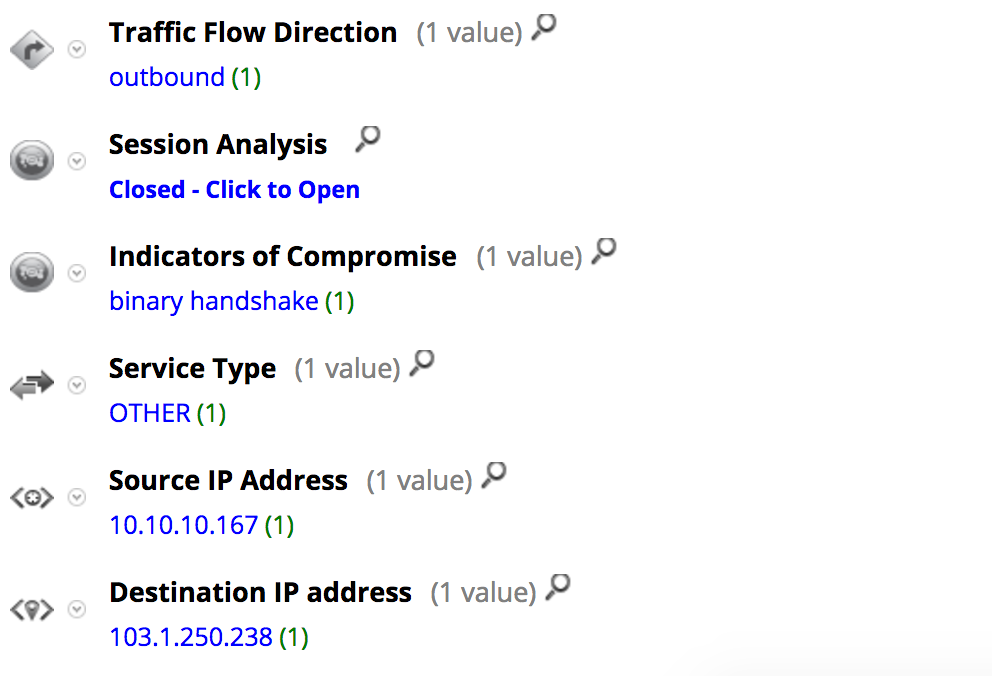The height and width of the screenshot is (676, 992).
Task: Expand the Traffic Flow Direction dropdown arrow
Action: pyautogui.click(x=76, y=50)
